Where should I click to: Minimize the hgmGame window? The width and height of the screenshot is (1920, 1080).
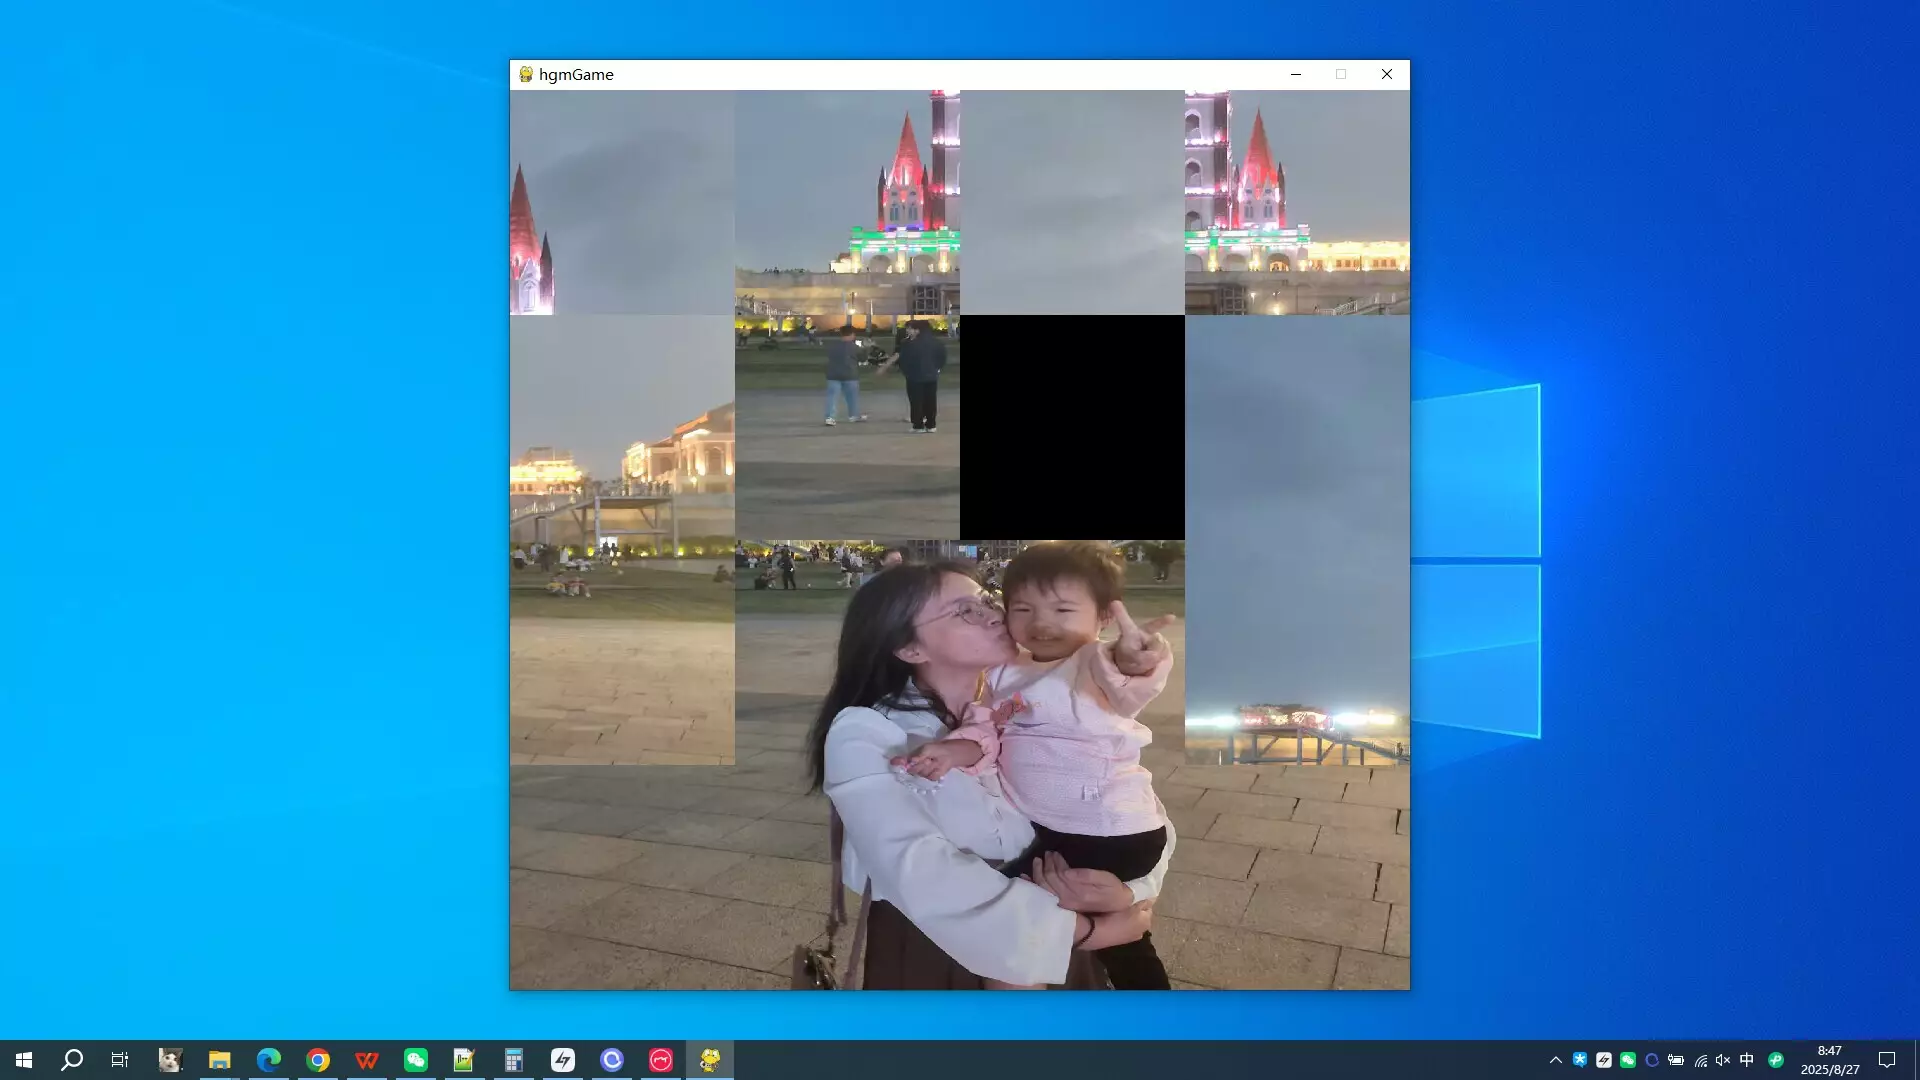pyautogui.click(x=1296, y=74)
